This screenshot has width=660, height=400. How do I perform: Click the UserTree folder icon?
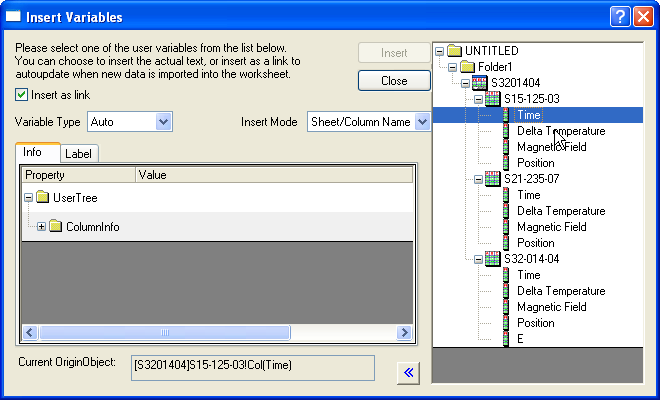42,198
